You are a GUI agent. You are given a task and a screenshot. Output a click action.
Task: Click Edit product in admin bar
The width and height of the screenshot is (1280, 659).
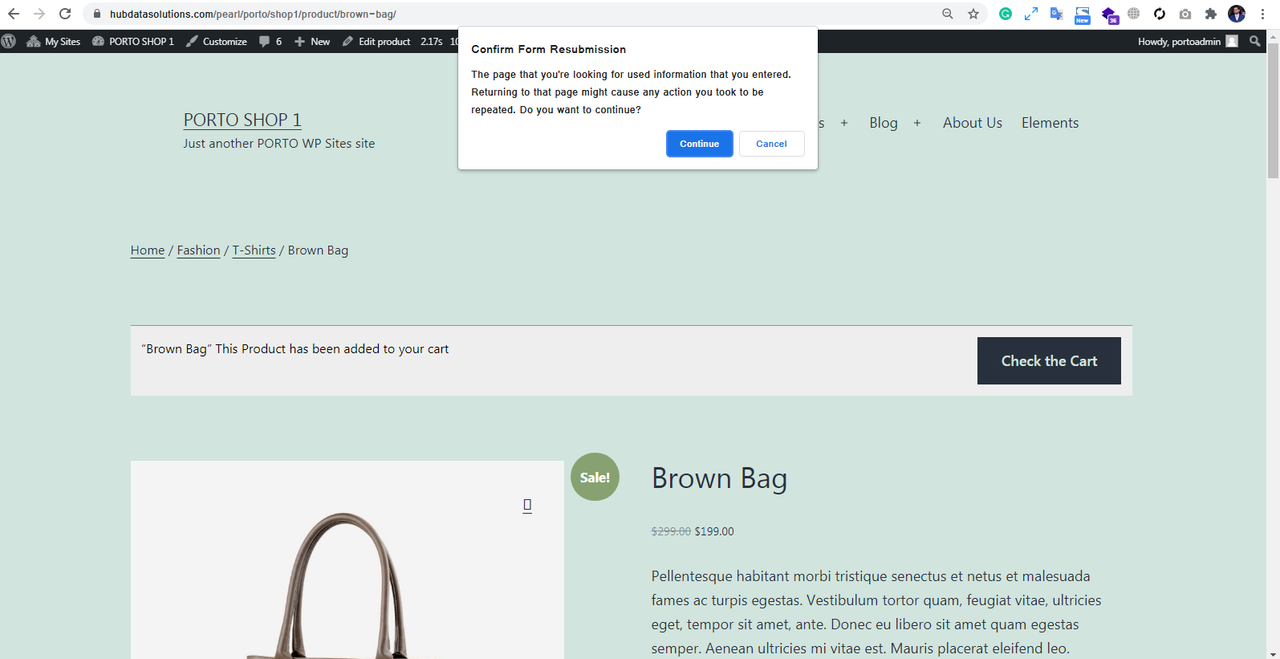(376, 41)
